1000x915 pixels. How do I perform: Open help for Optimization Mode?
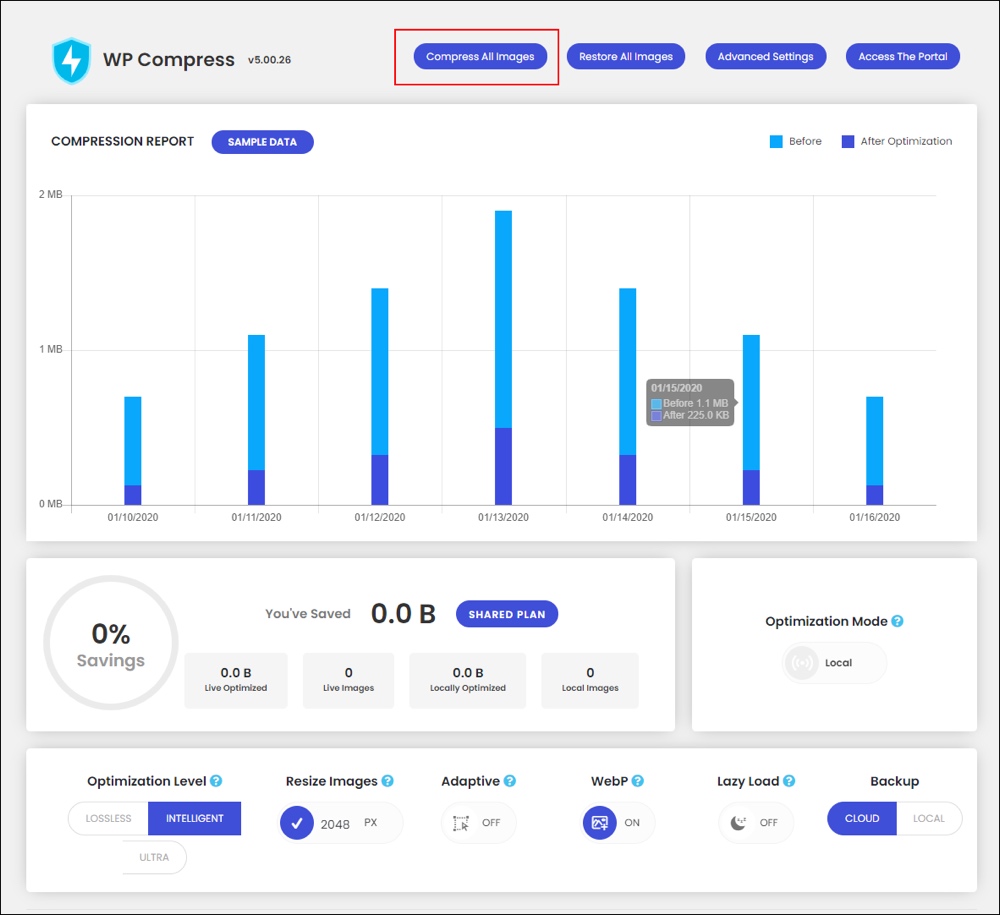pos(897,621)
